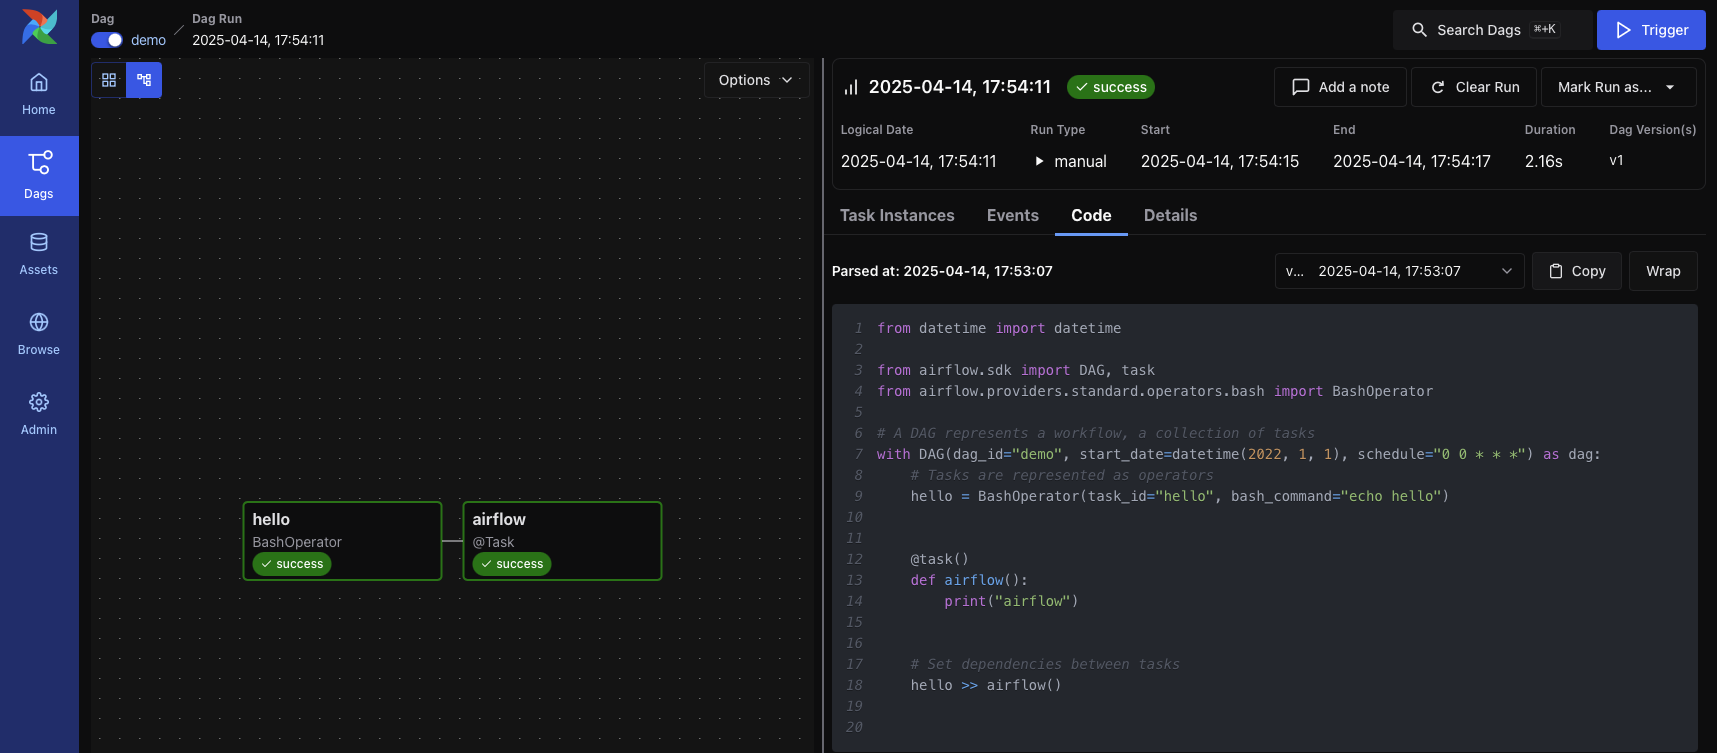Open the DAG version selector dropdown
This screenshot has width=1717, height=753.
(x=1399, y=271)
